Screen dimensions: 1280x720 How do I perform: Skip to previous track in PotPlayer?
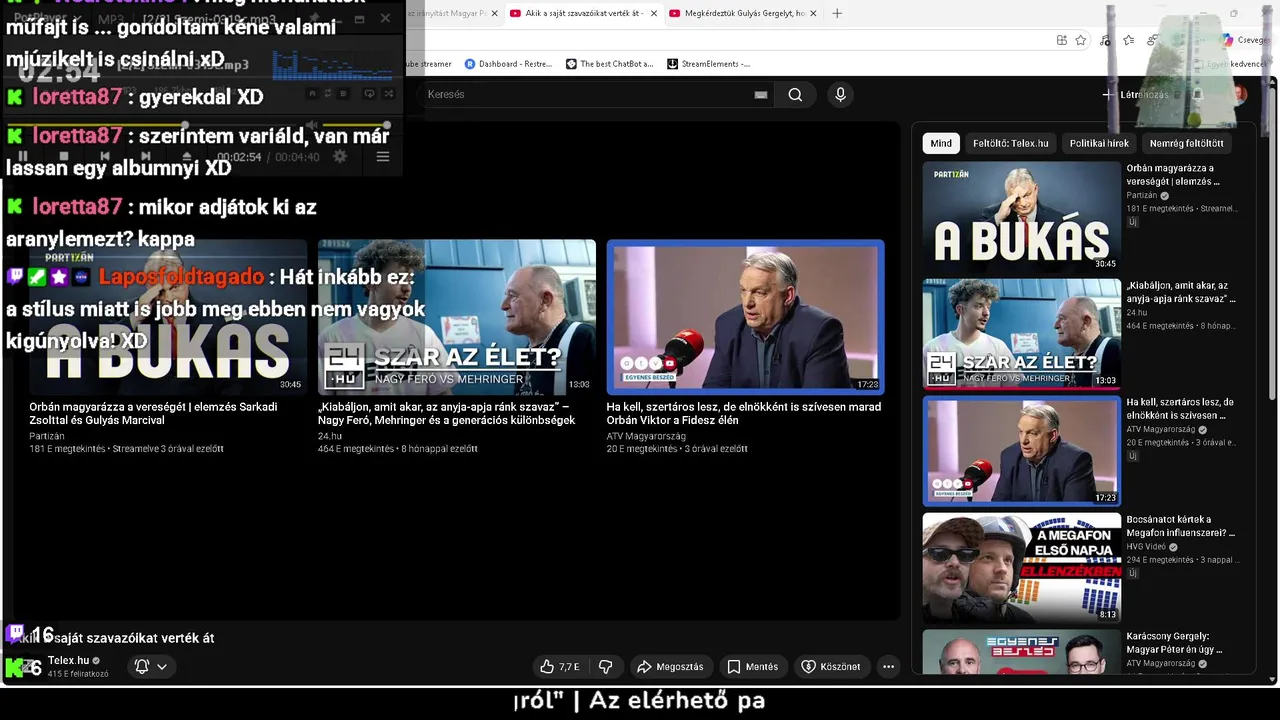105,156
